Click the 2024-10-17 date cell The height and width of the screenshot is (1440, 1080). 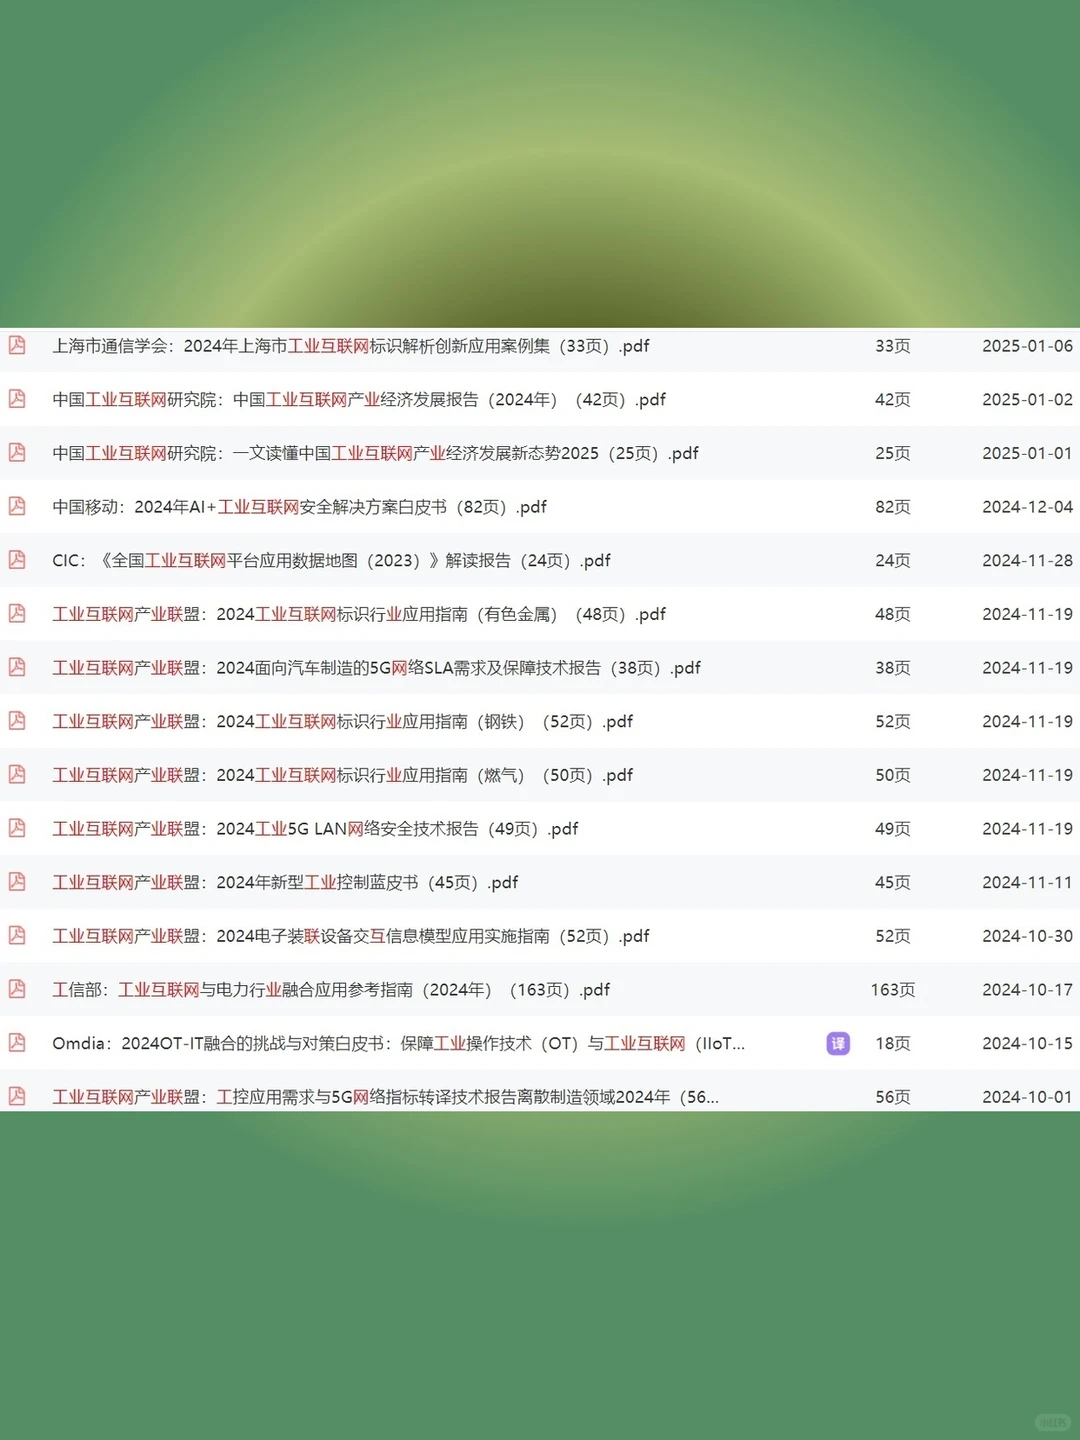click(x=1027, y=990)
